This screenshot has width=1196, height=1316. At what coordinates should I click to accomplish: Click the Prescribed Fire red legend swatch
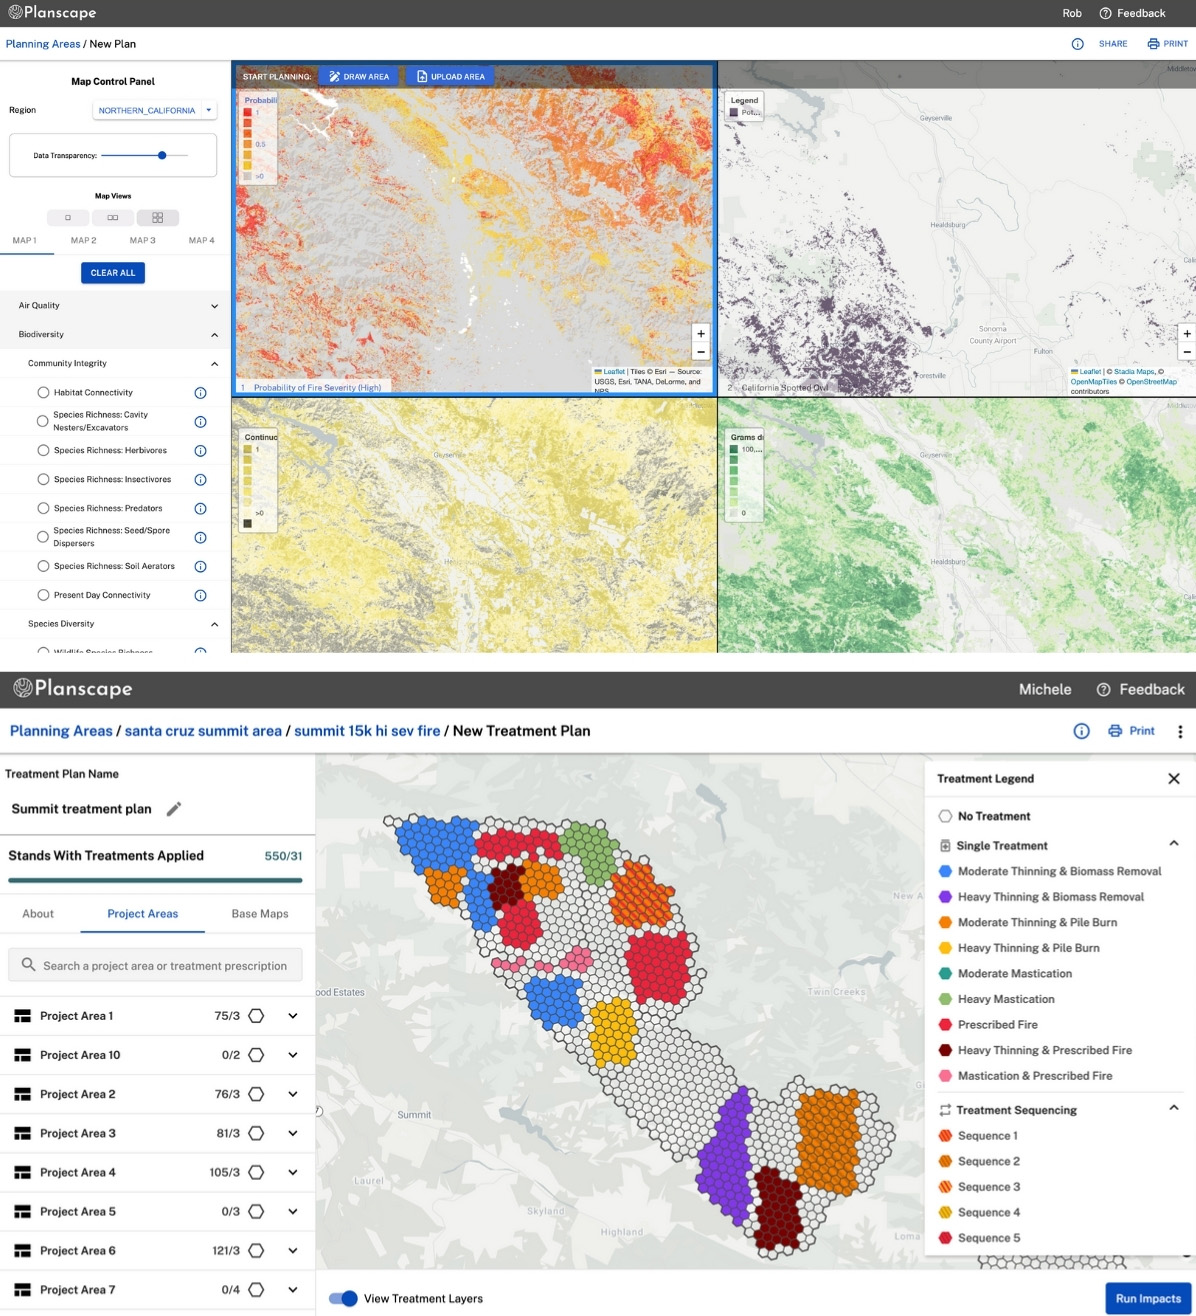pos(945,1025)
